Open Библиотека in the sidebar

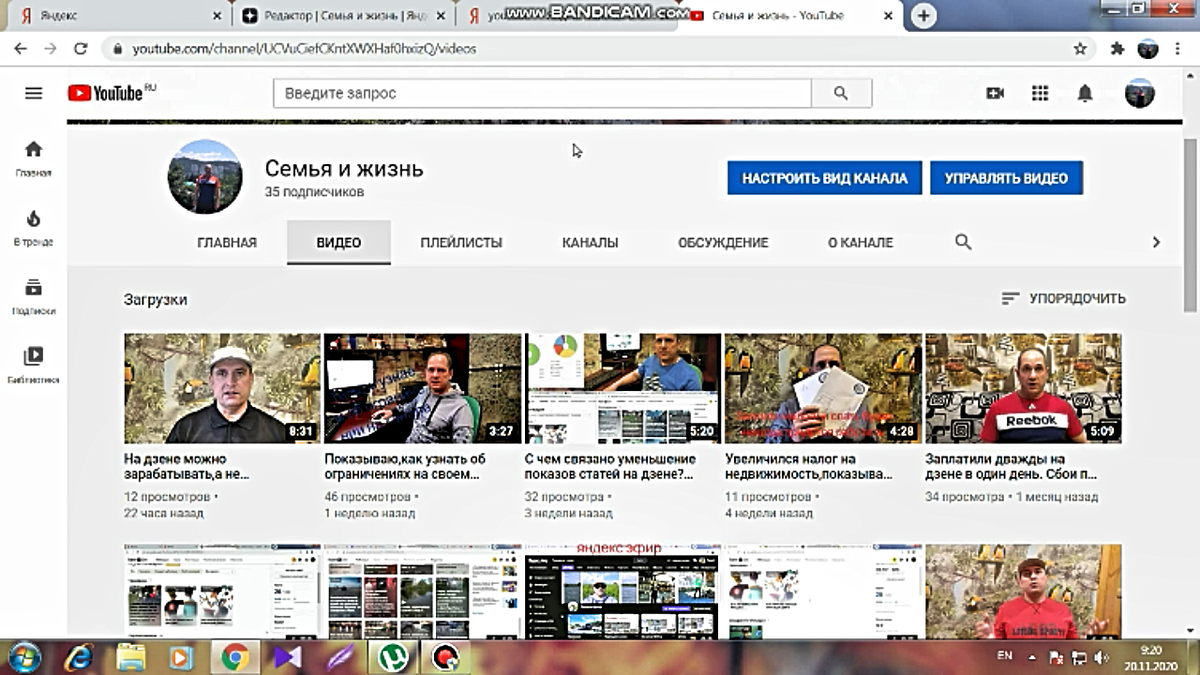33,365
